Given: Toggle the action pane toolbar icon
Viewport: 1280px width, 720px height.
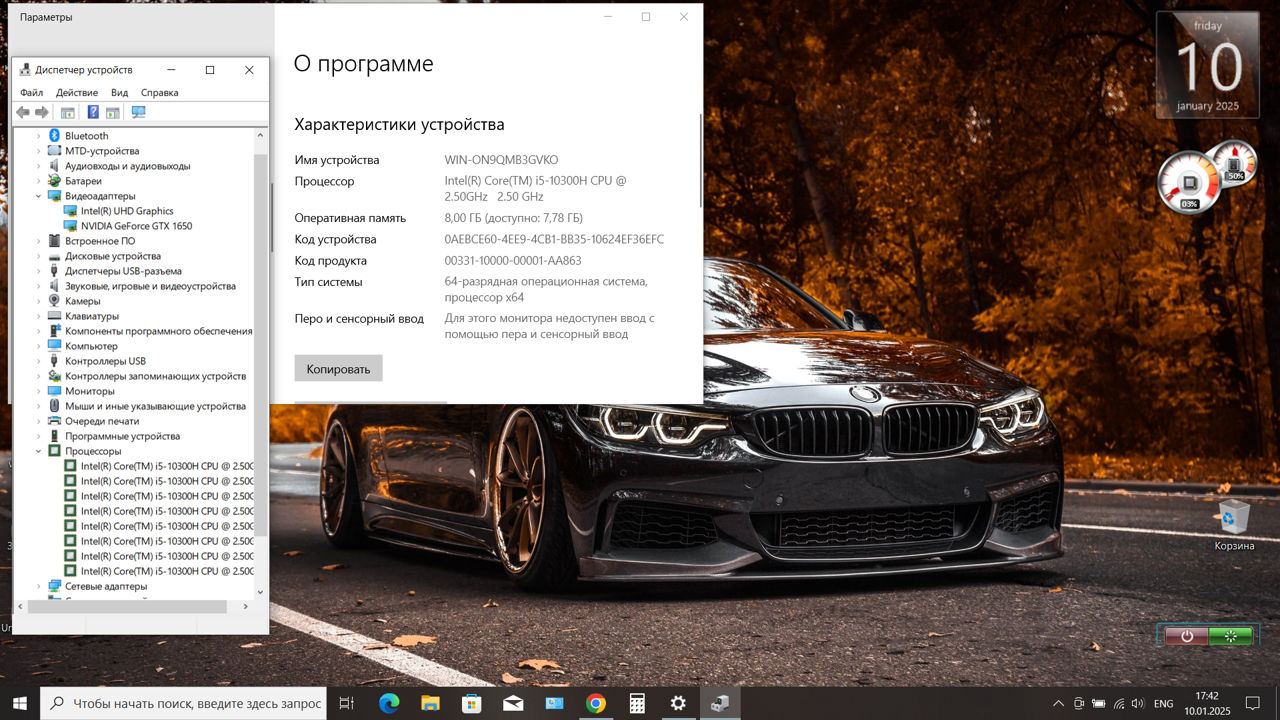Looking at the screenshot, I should (x=113, y=113).
